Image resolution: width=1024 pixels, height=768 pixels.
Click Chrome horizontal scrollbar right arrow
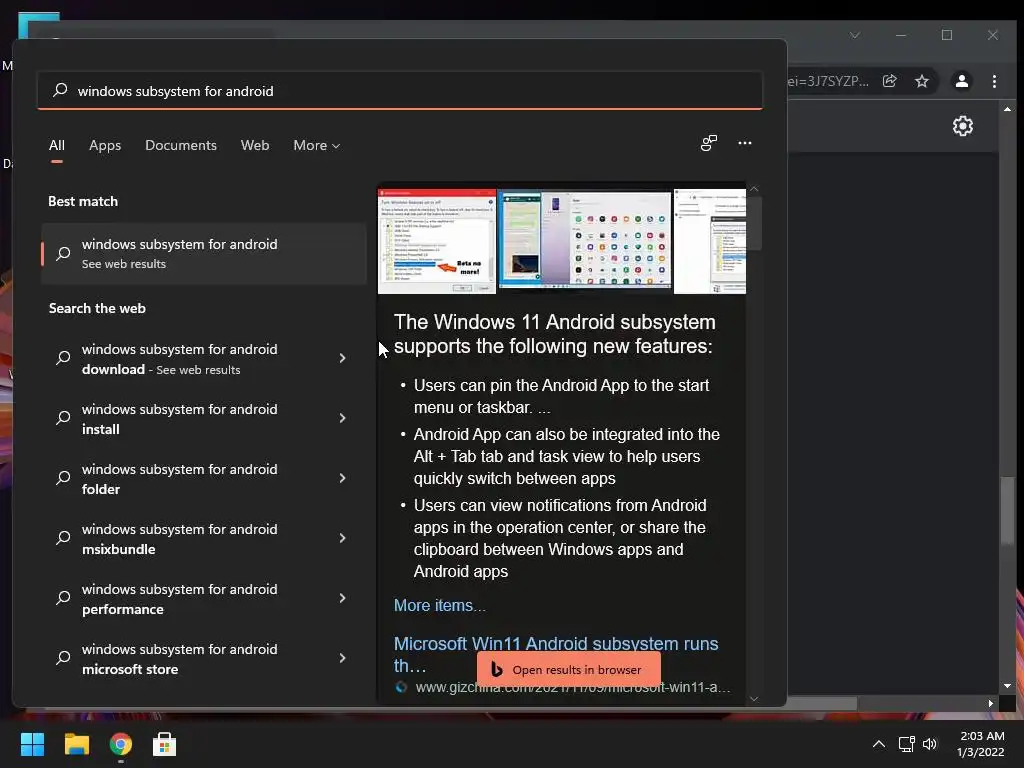coord(991,703)
